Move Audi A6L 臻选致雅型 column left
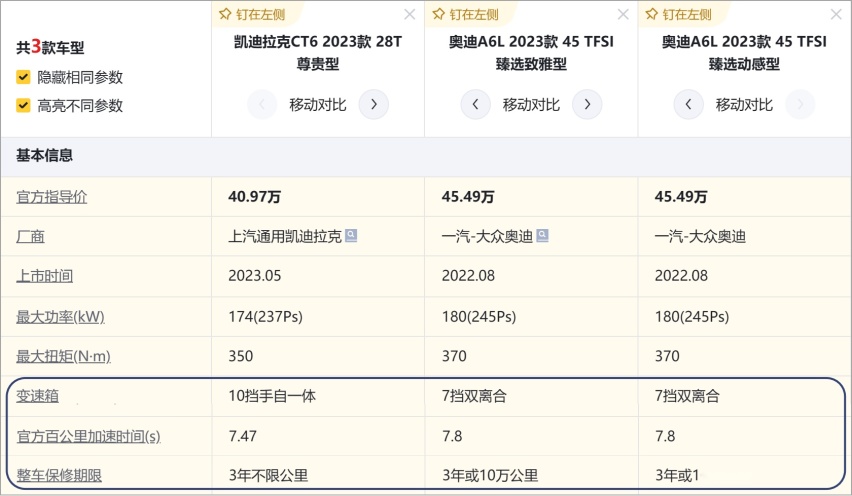The image size is (852, 496). pyautogui.click(x=475, y=104)
